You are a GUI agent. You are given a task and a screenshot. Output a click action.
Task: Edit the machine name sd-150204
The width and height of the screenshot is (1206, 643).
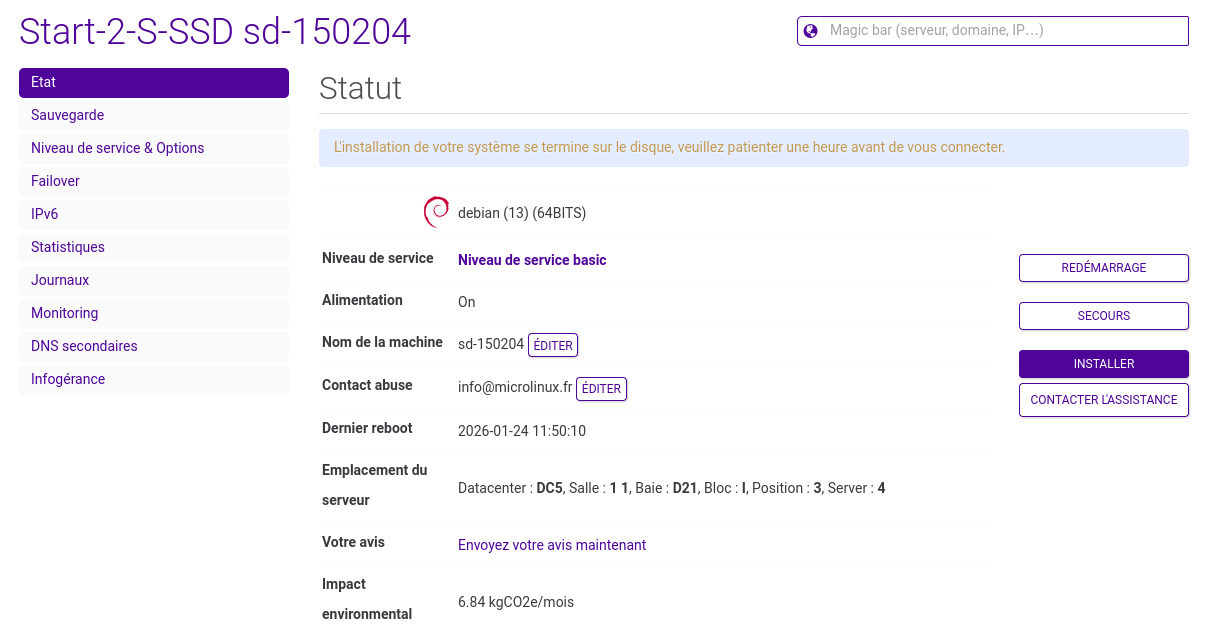553,345
